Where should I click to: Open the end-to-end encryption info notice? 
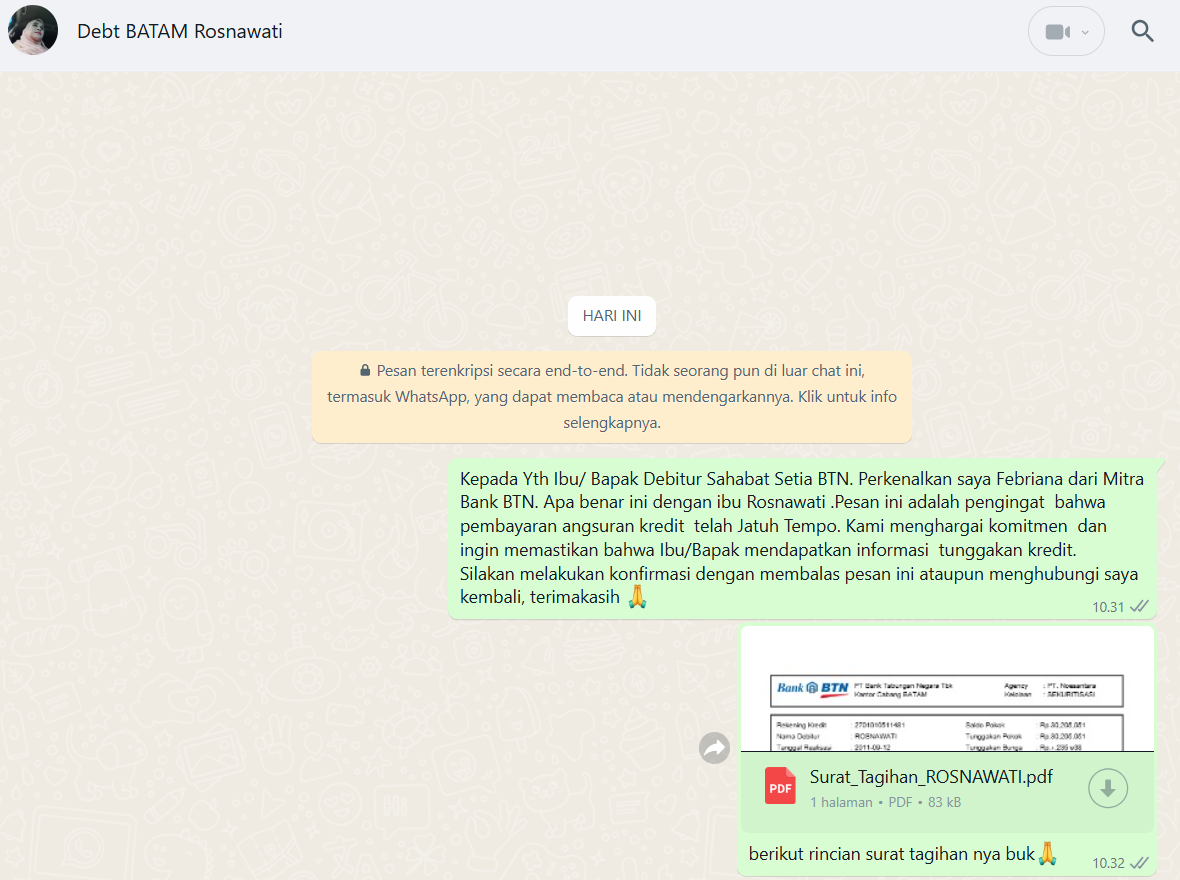coord(611,397)
